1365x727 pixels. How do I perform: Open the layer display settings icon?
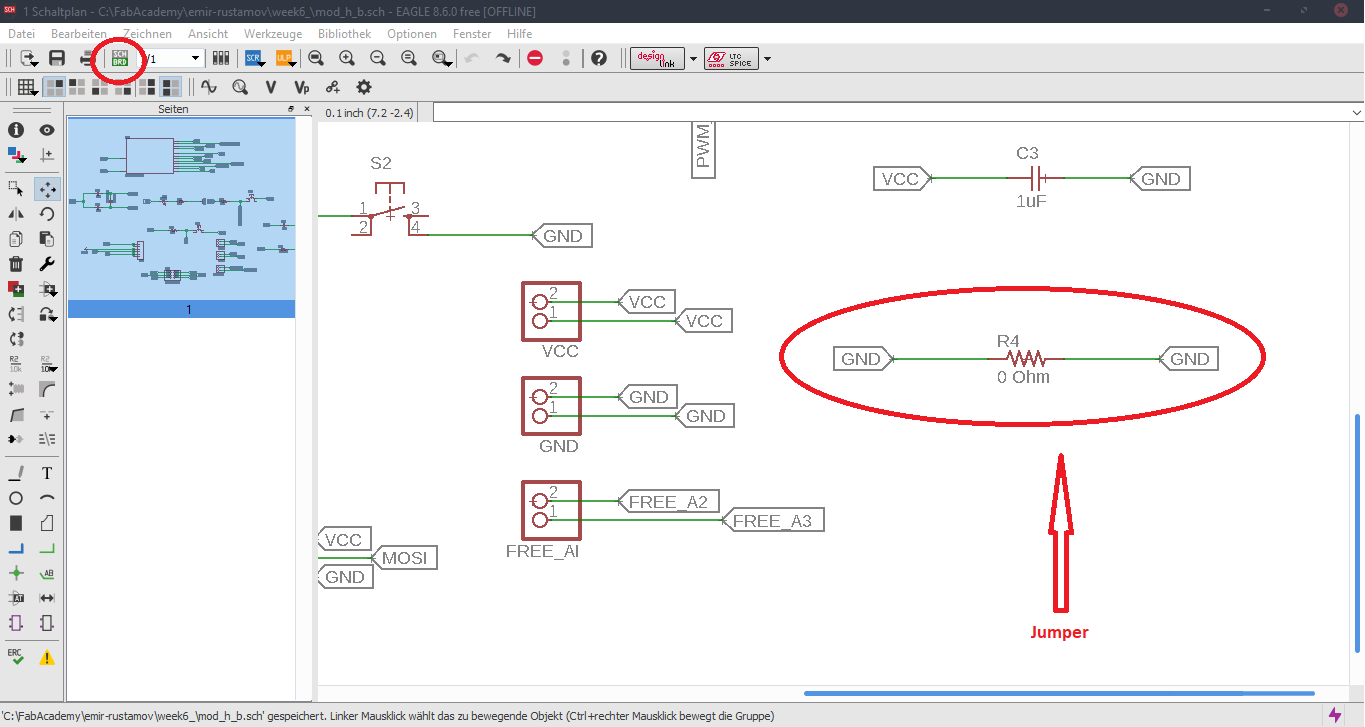16,155
